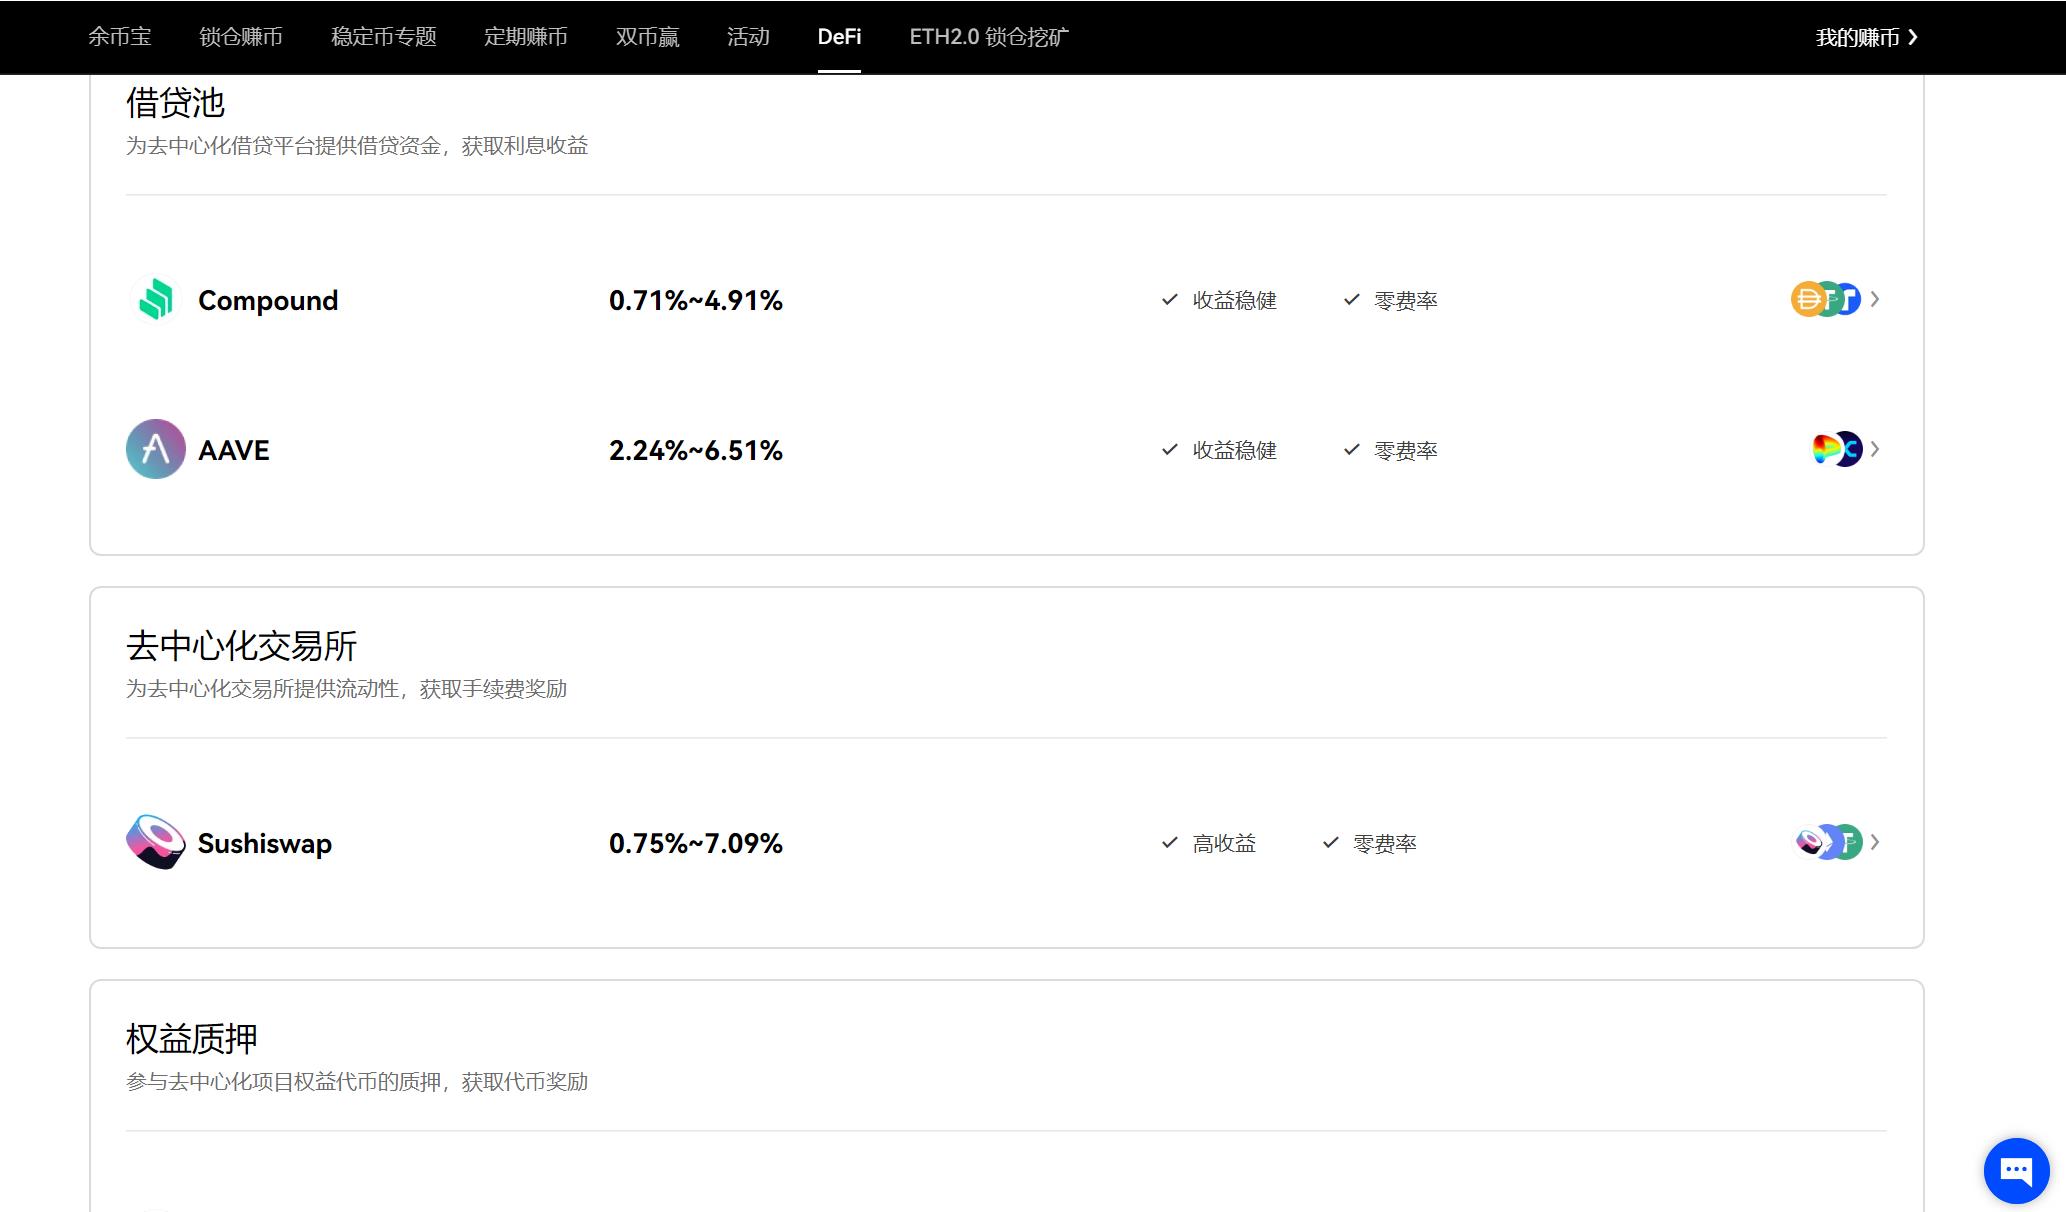
Task: Click Sushiswap's supported token icons cluster
Action: (1828, 842)
